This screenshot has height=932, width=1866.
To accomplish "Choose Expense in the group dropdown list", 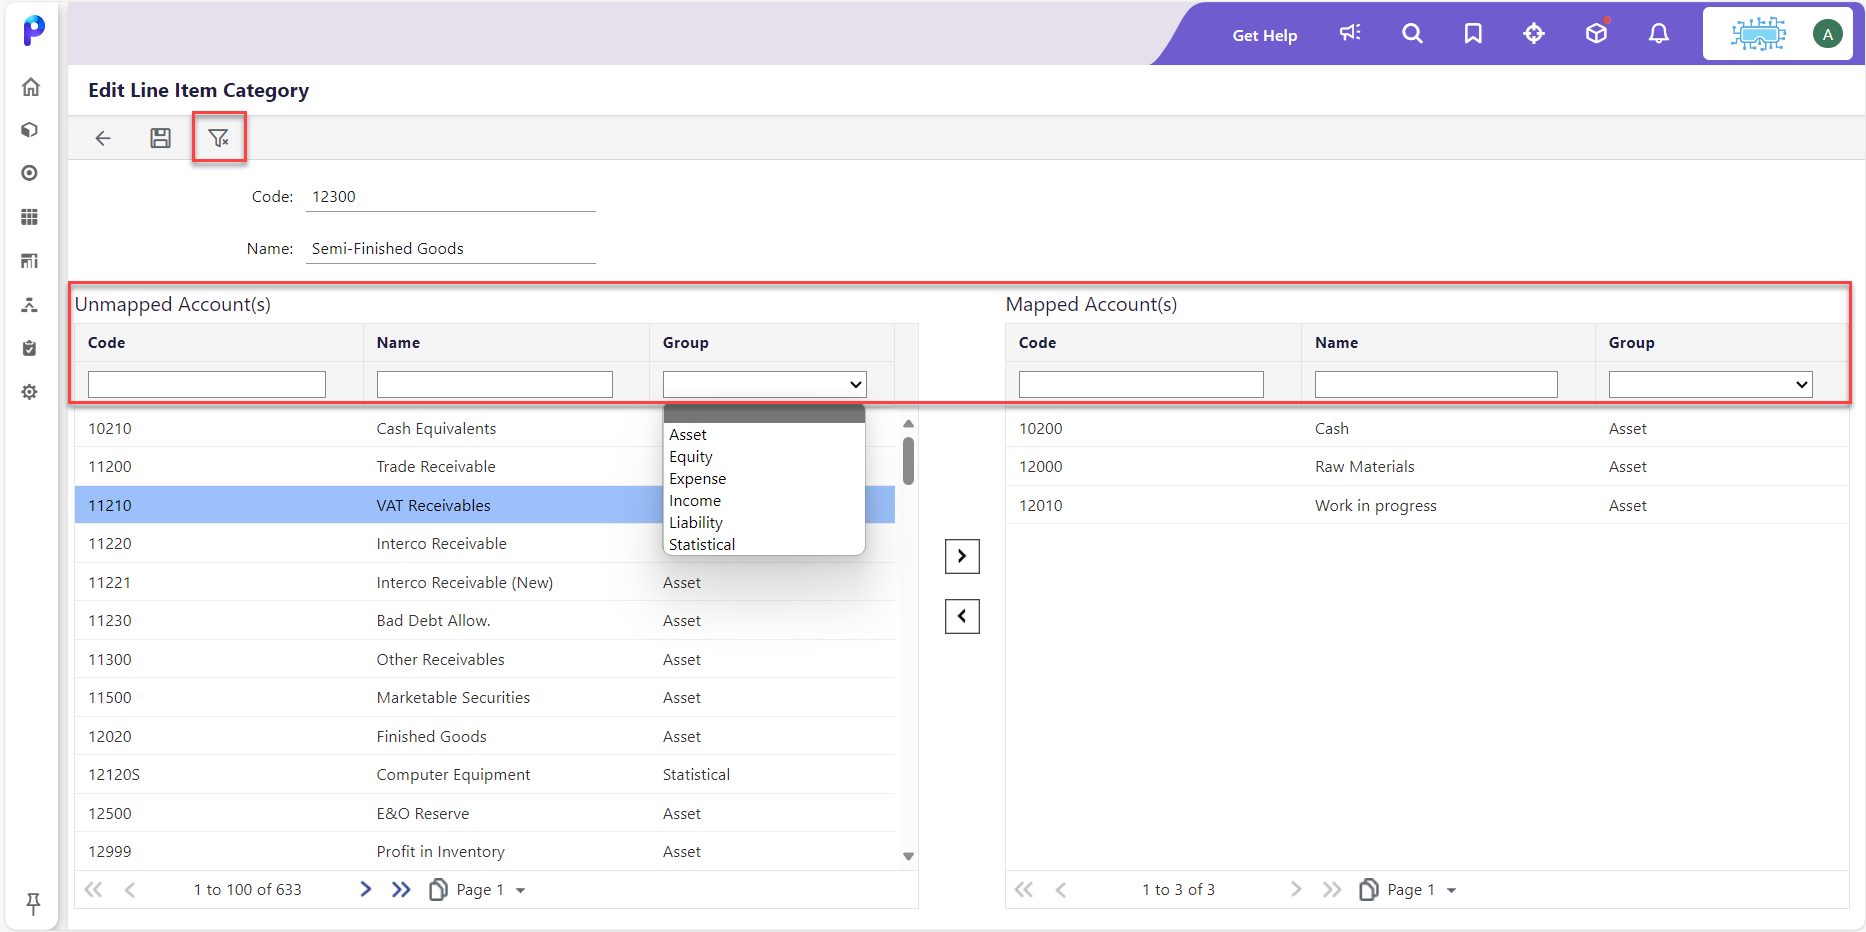I will tap(764, 478).
